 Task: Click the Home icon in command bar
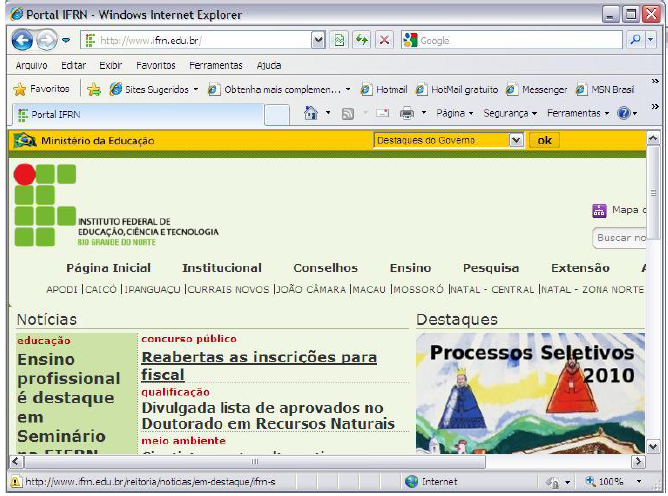311,113
